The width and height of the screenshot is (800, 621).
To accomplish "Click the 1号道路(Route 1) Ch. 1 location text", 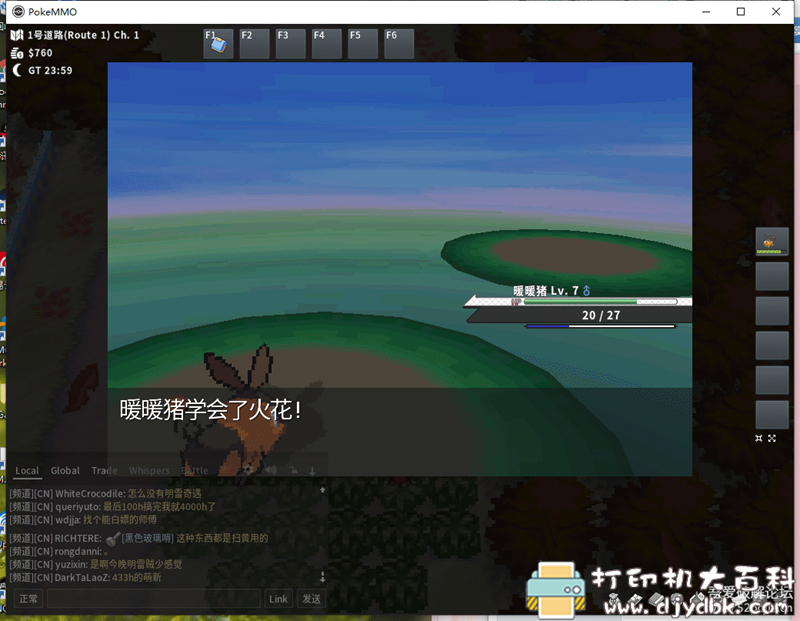I will [83, 35].
